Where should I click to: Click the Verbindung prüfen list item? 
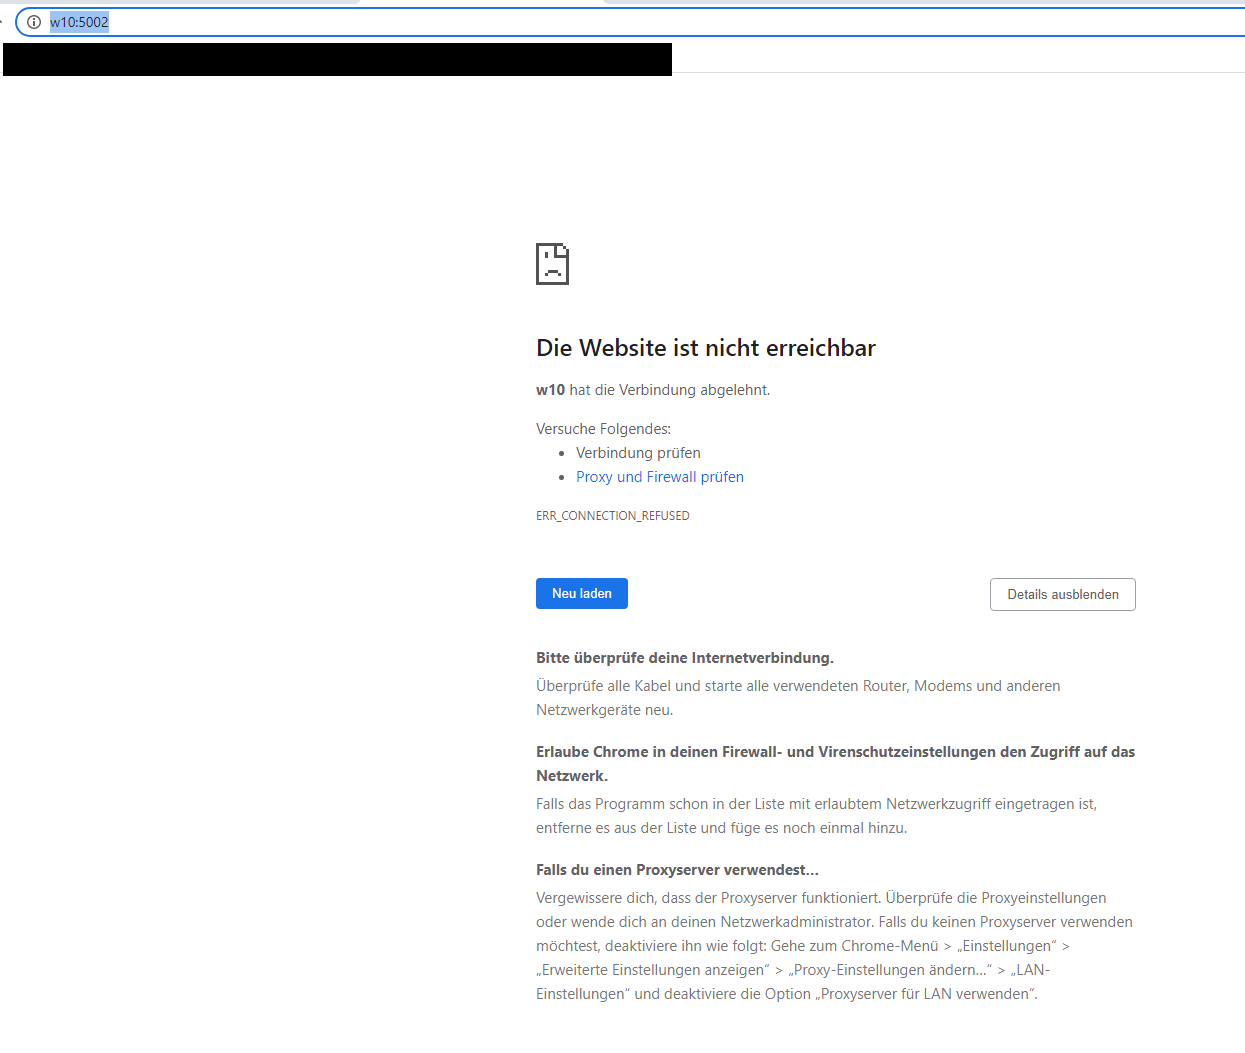(638, 453)
